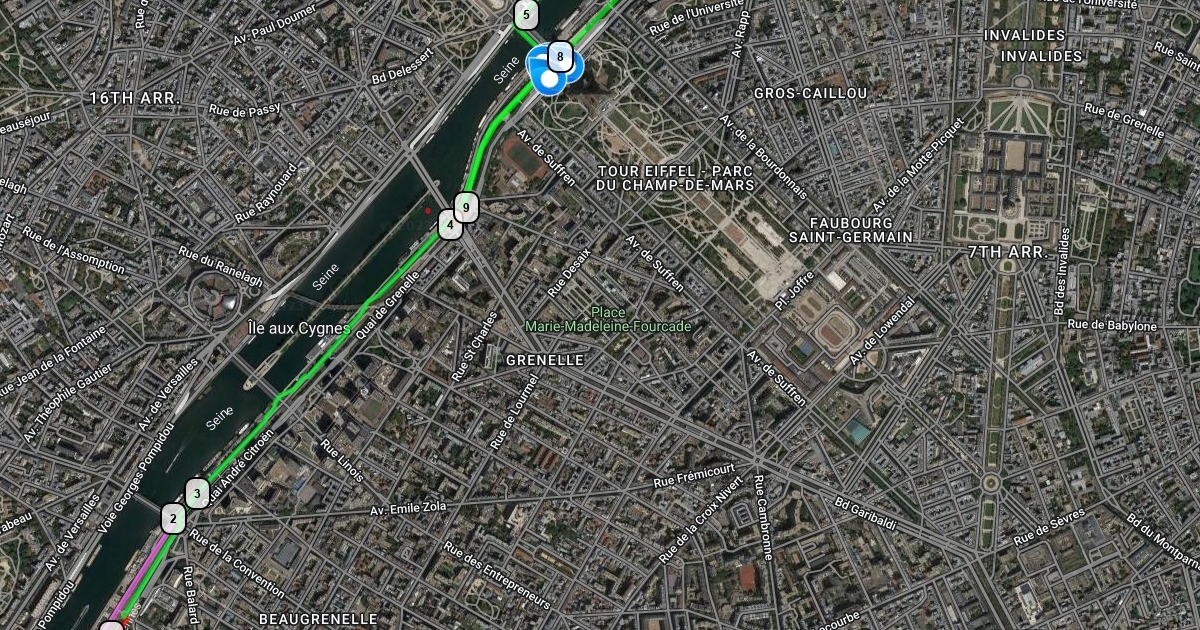Select the 16th Arr. district label
Viewport: 1200px width, 630px height.
(x=134, y=98)
